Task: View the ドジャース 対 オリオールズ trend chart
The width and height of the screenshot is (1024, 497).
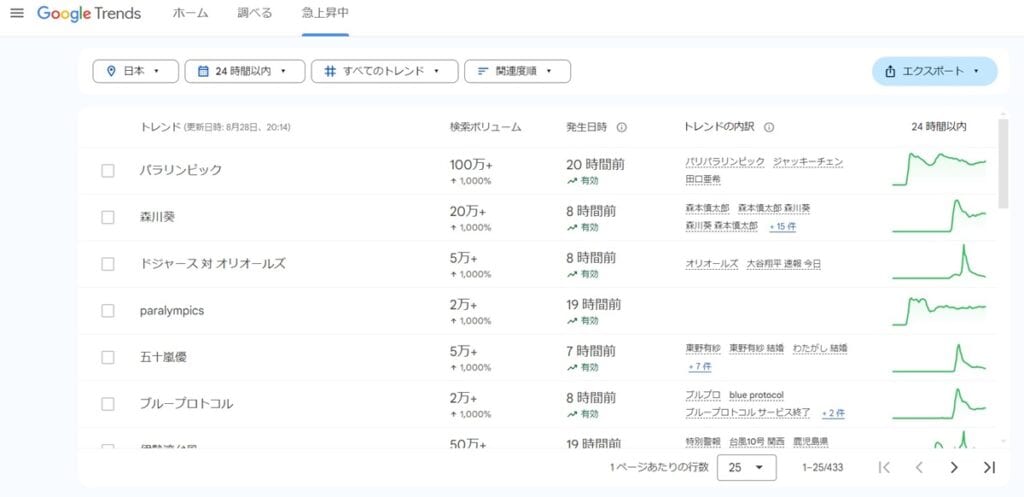Action: (x=938, y=263)
